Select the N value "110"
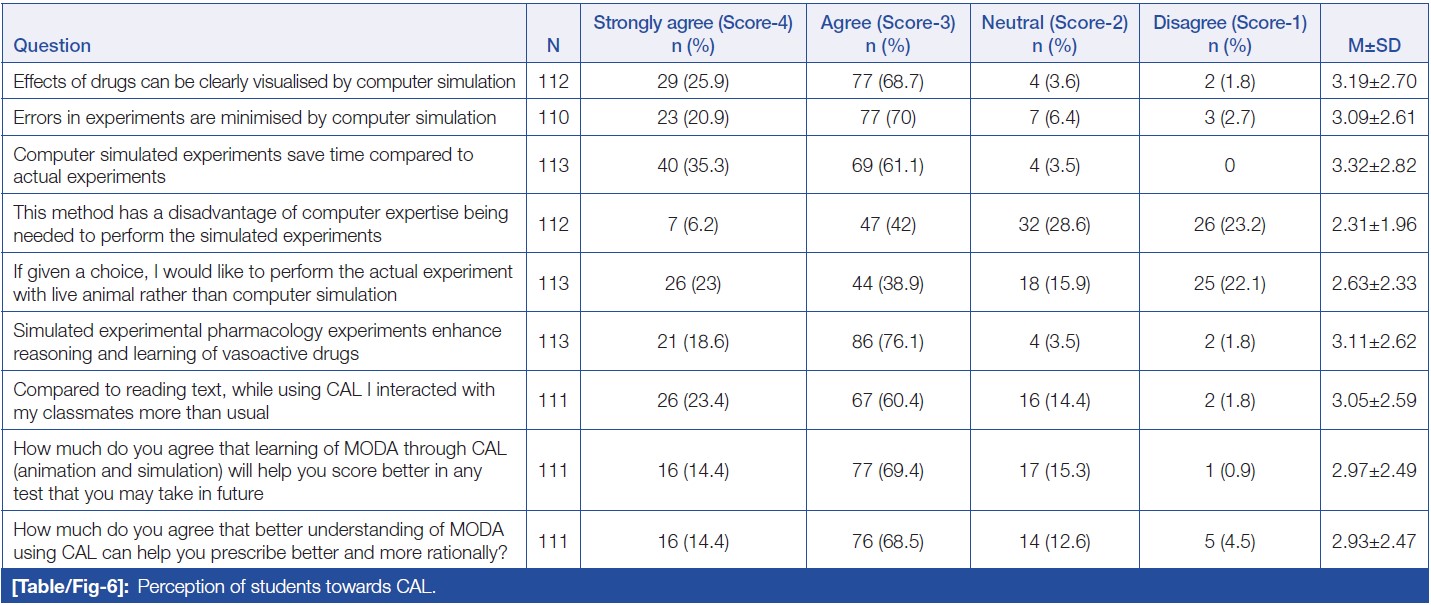 tap(553, 118)
